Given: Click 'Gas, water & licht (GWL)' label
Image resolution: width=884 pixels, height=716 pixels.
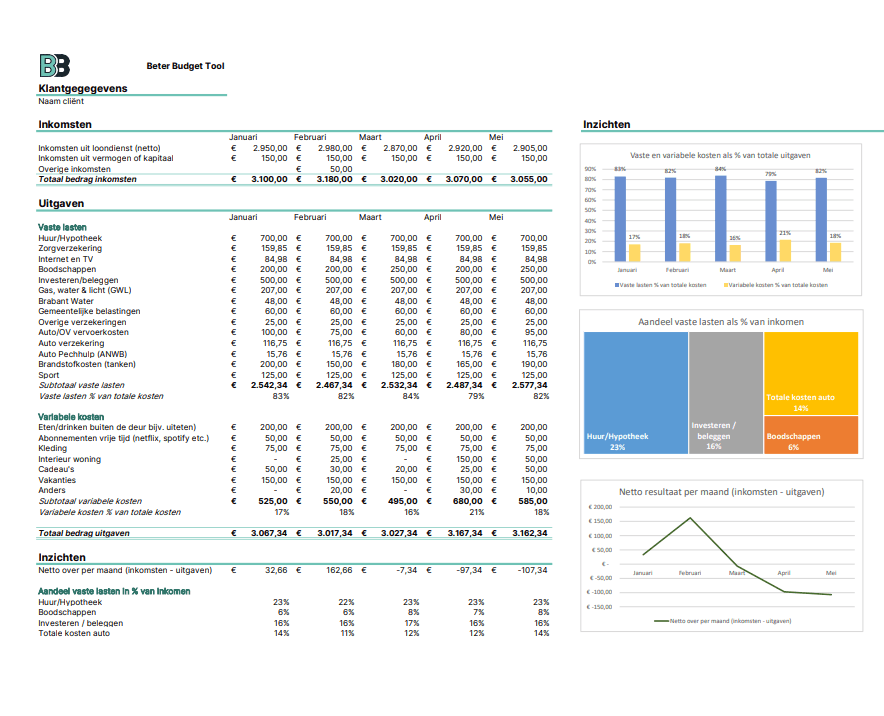Looking at the screenshot, I should (85, 290).
